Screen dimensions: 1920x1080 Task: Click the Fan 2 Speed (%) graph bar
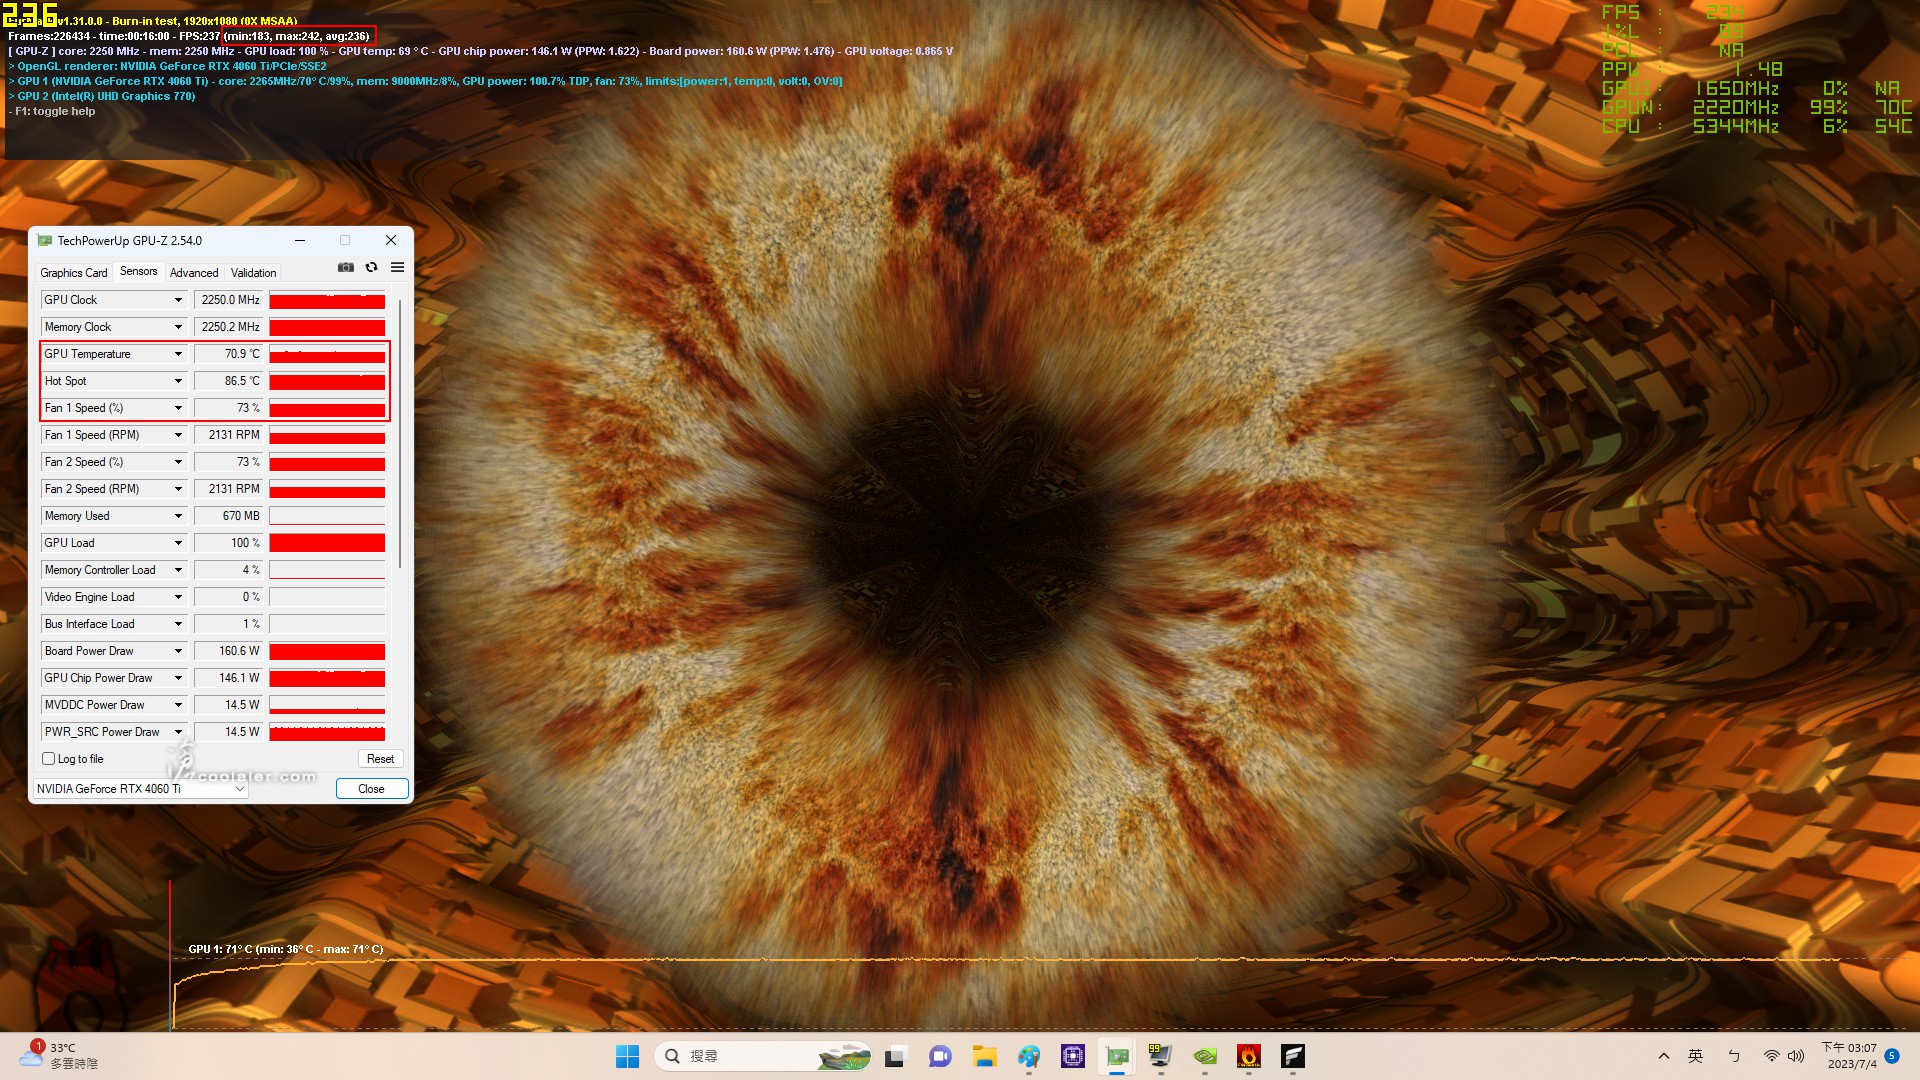pos(327,462)
